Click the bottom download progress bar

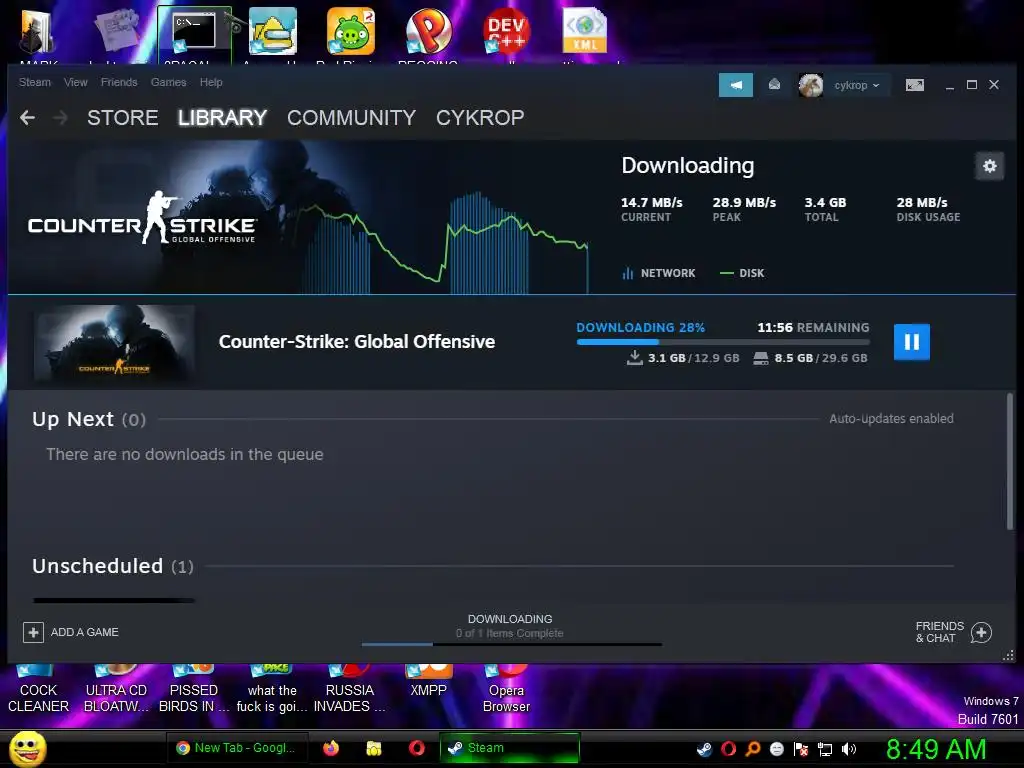pos(511,645)
